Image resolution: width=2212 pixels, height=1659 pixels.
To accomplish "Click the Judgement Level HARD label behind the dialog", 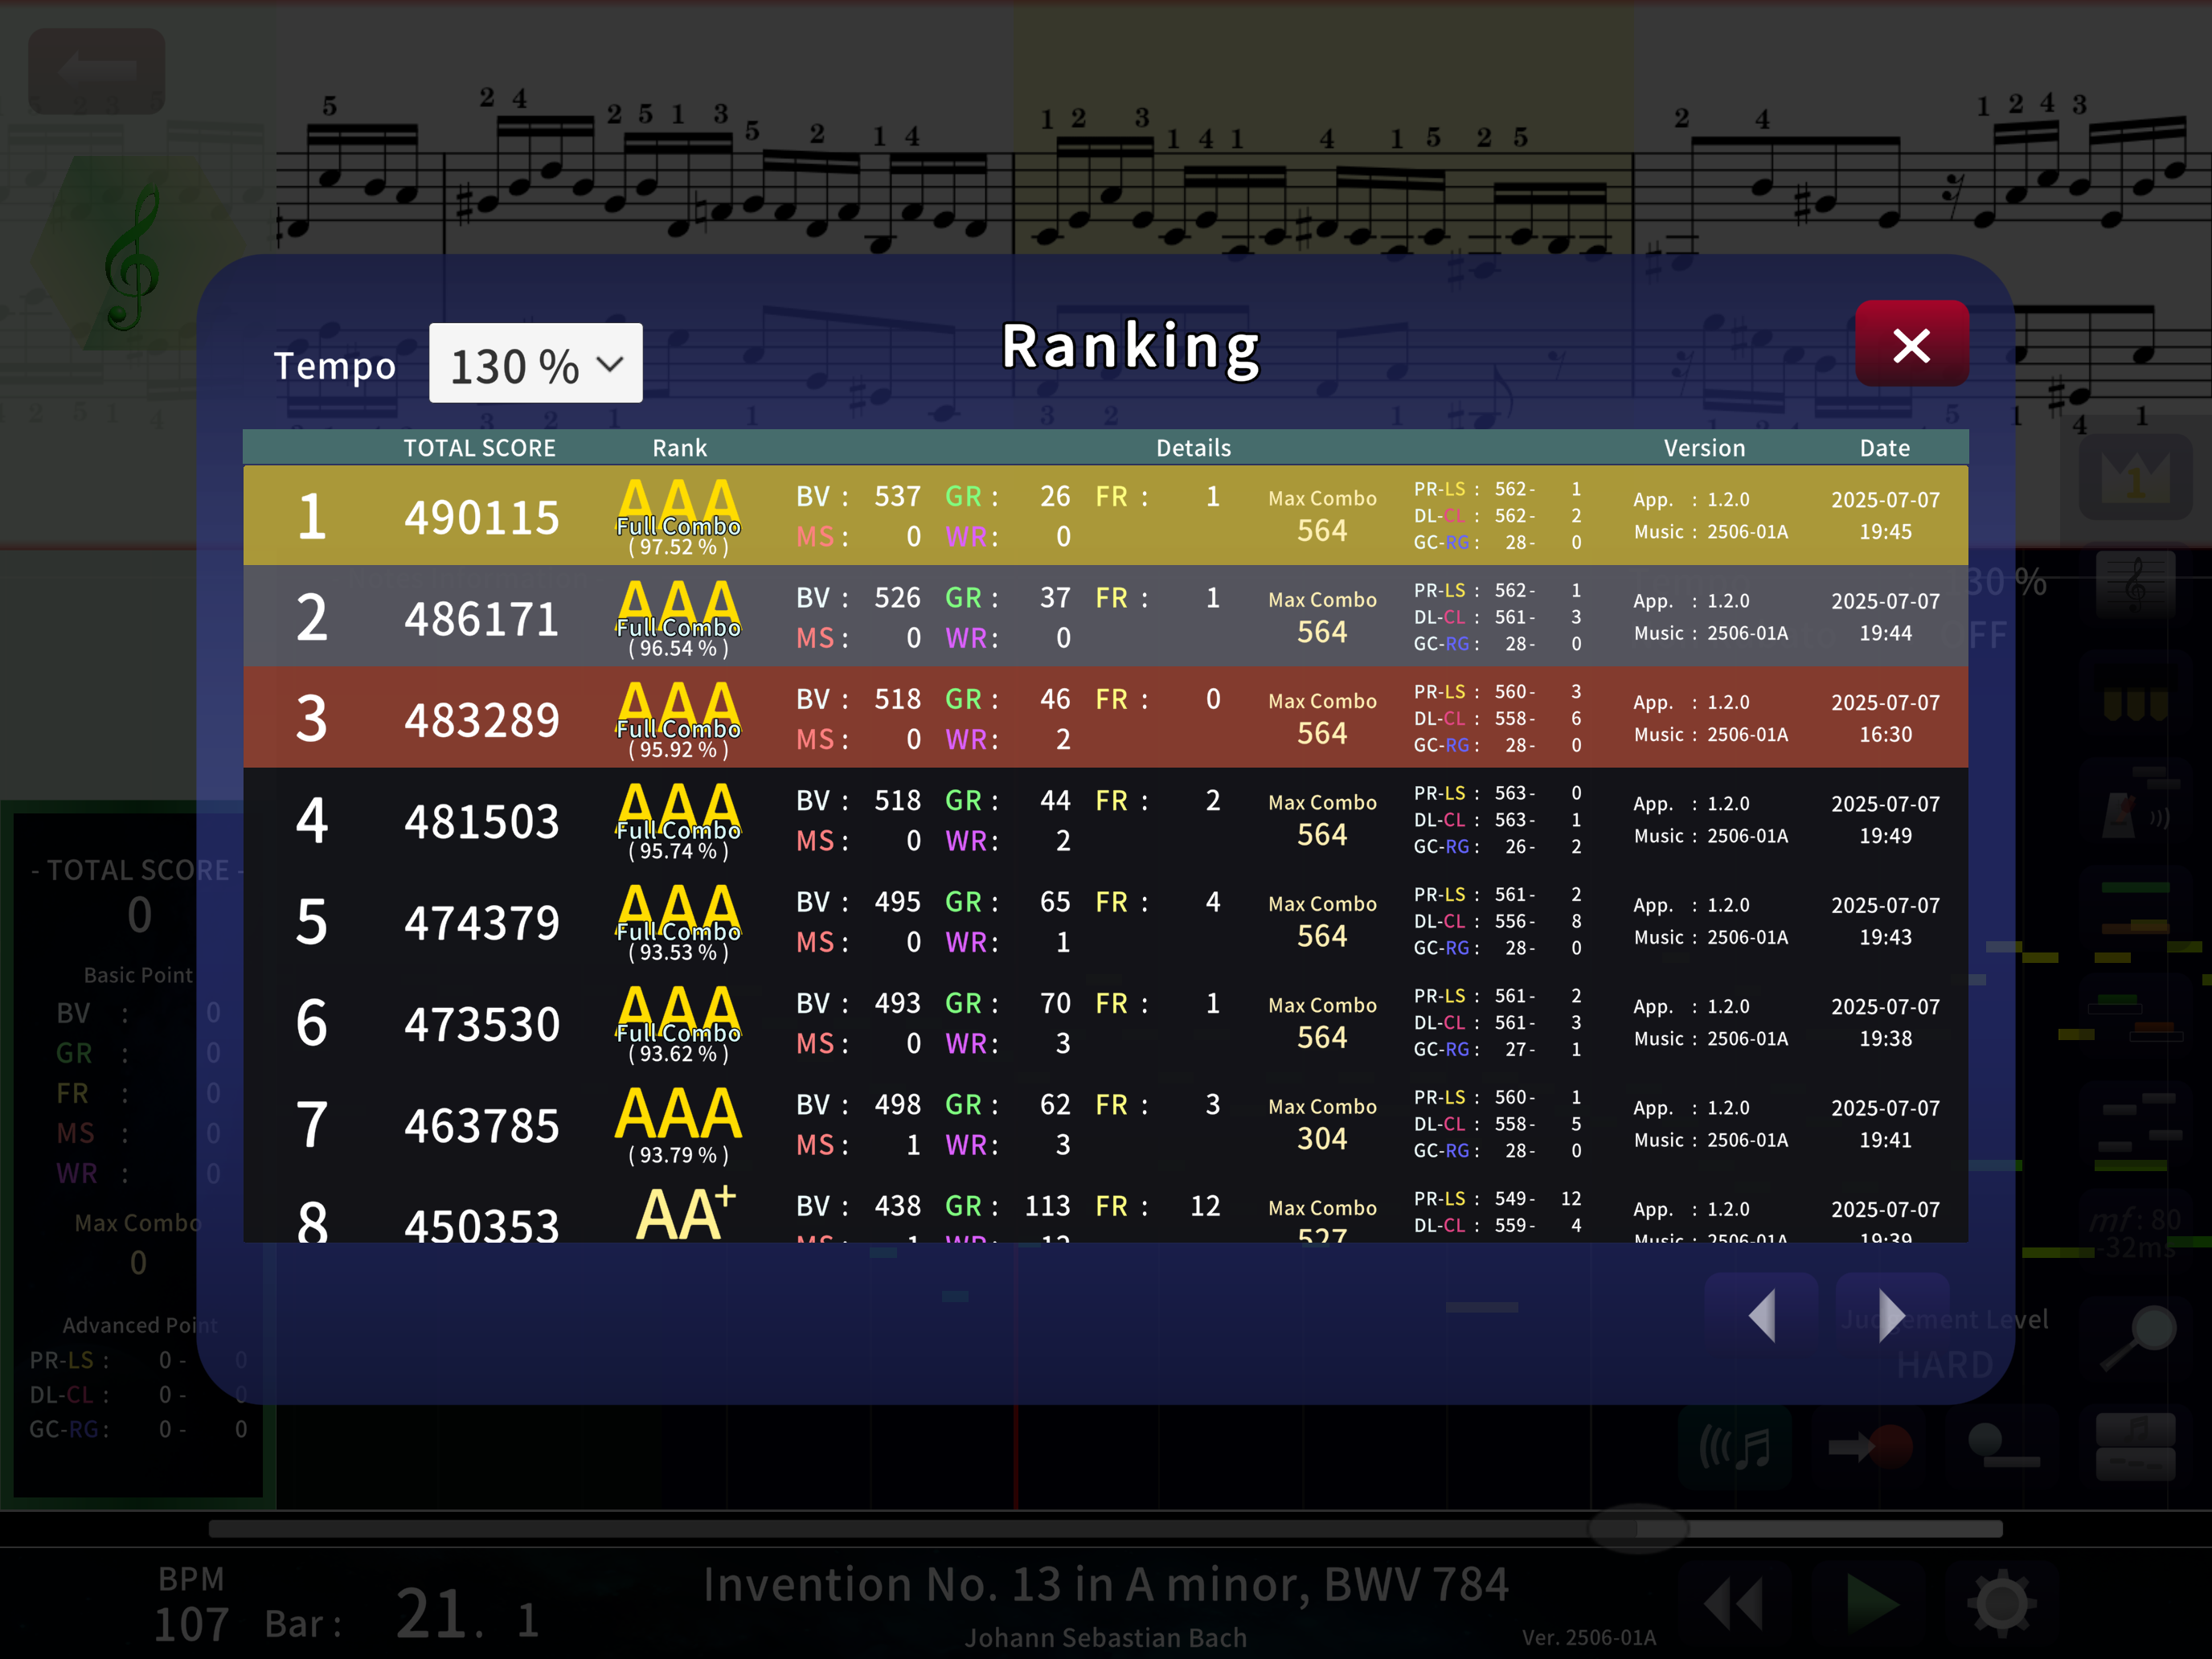I will (x=1945, y=1343).
